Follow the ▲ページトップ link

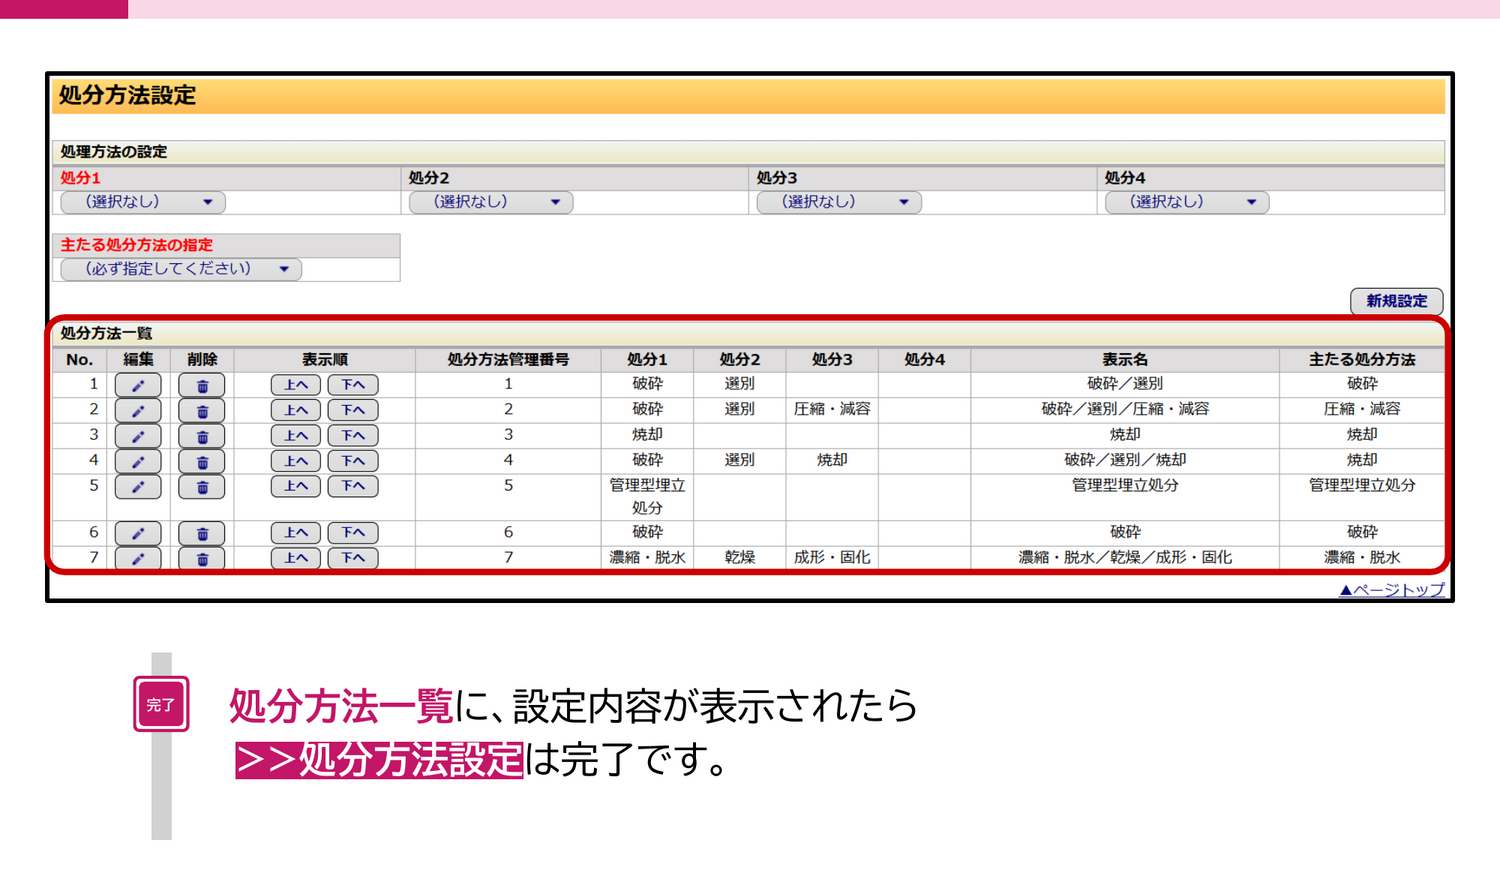click(x=1392, y=590)
